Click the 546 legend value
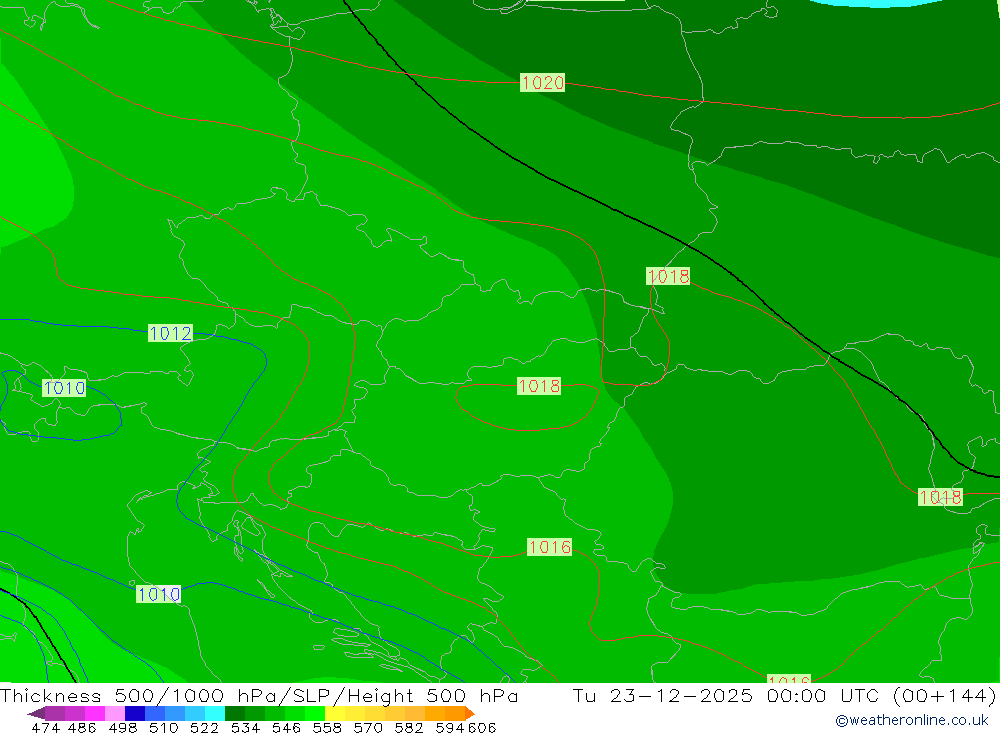The height and width of the screenshot is (733, 1000). (286, 727)
